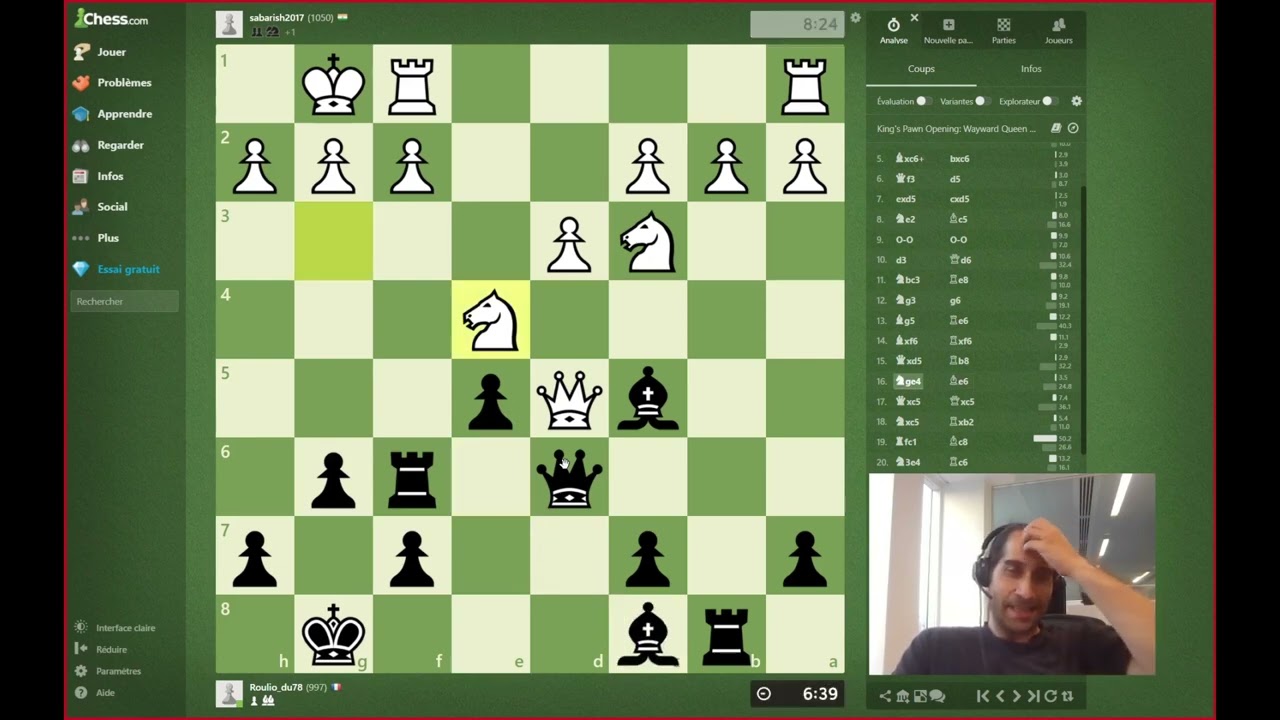Click the share game icon
The width and height of the screenshot is (1280, 720).
885,696
